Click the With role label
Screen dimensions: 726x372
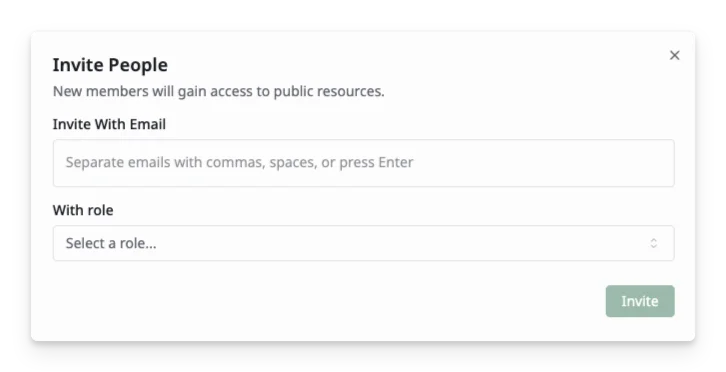coord(83,210)
